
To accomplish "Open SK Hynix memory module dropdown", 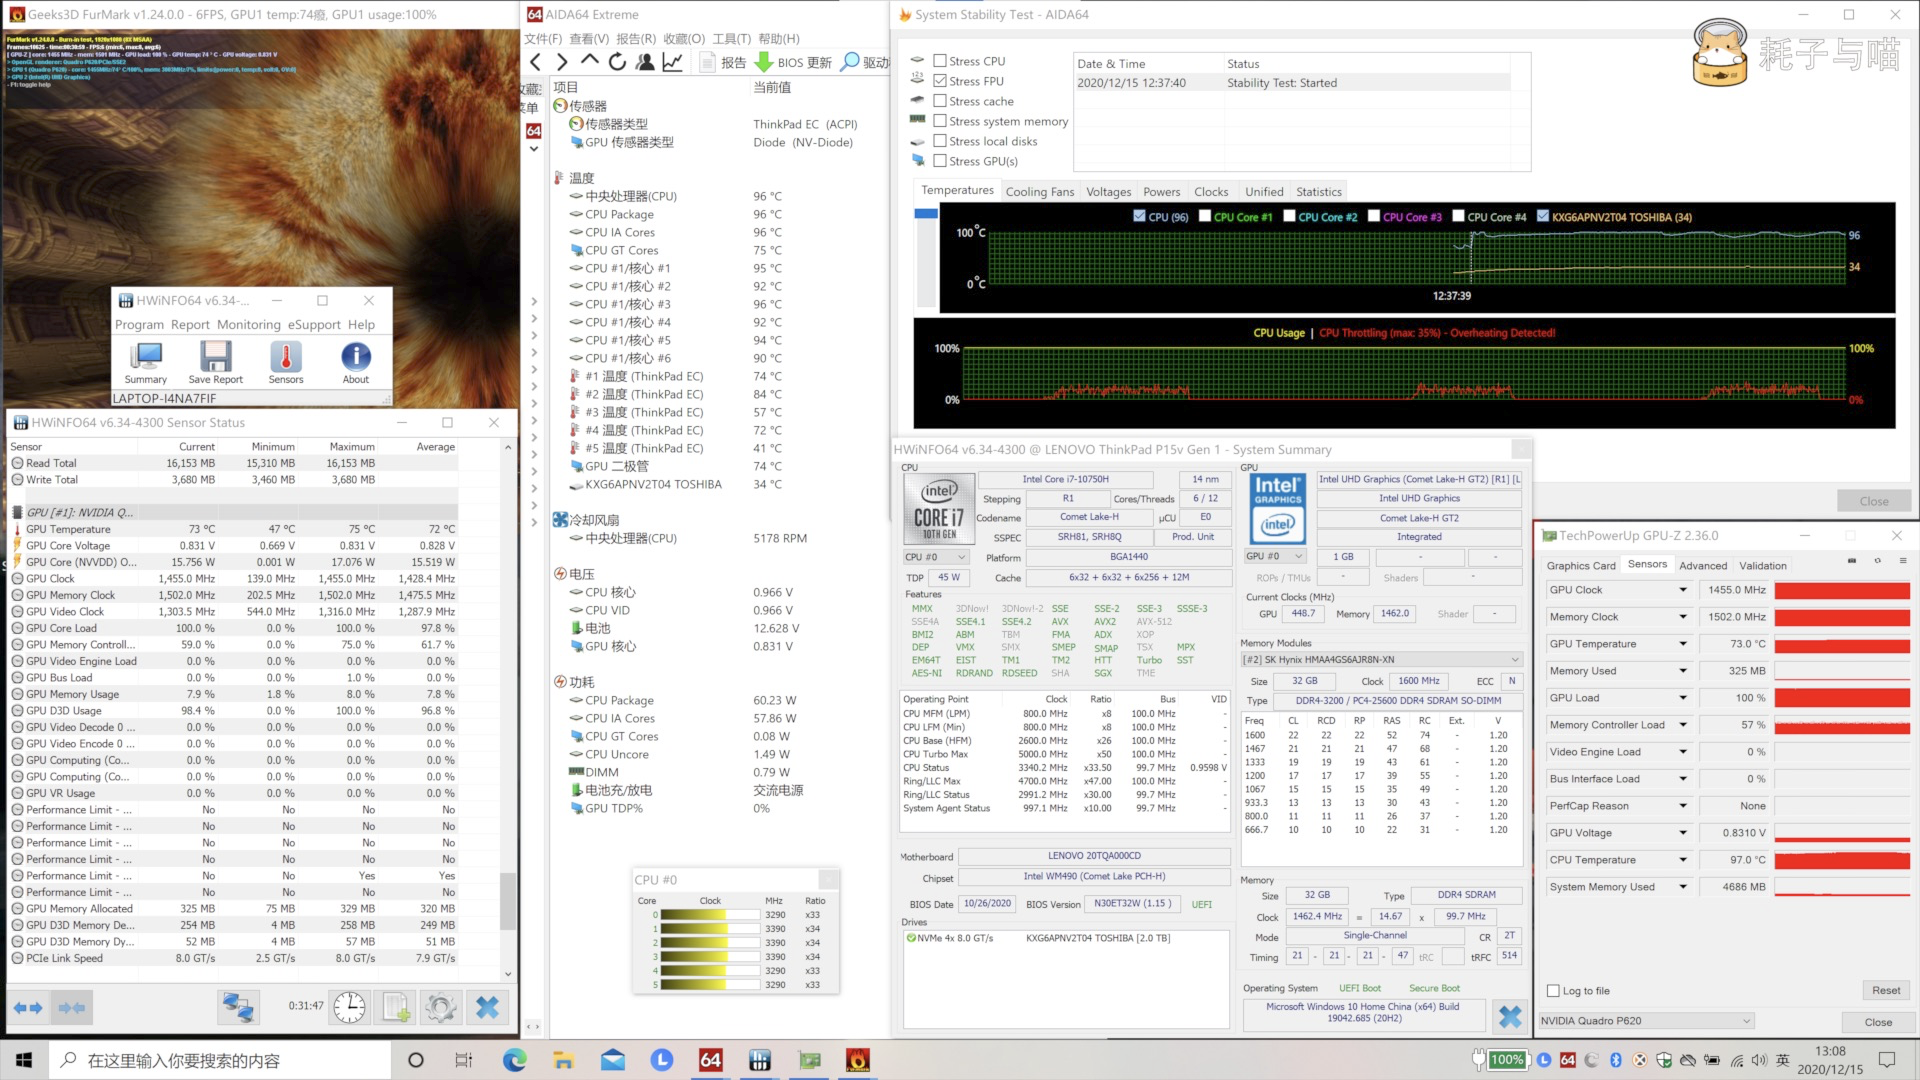I will click(1381, 660).
